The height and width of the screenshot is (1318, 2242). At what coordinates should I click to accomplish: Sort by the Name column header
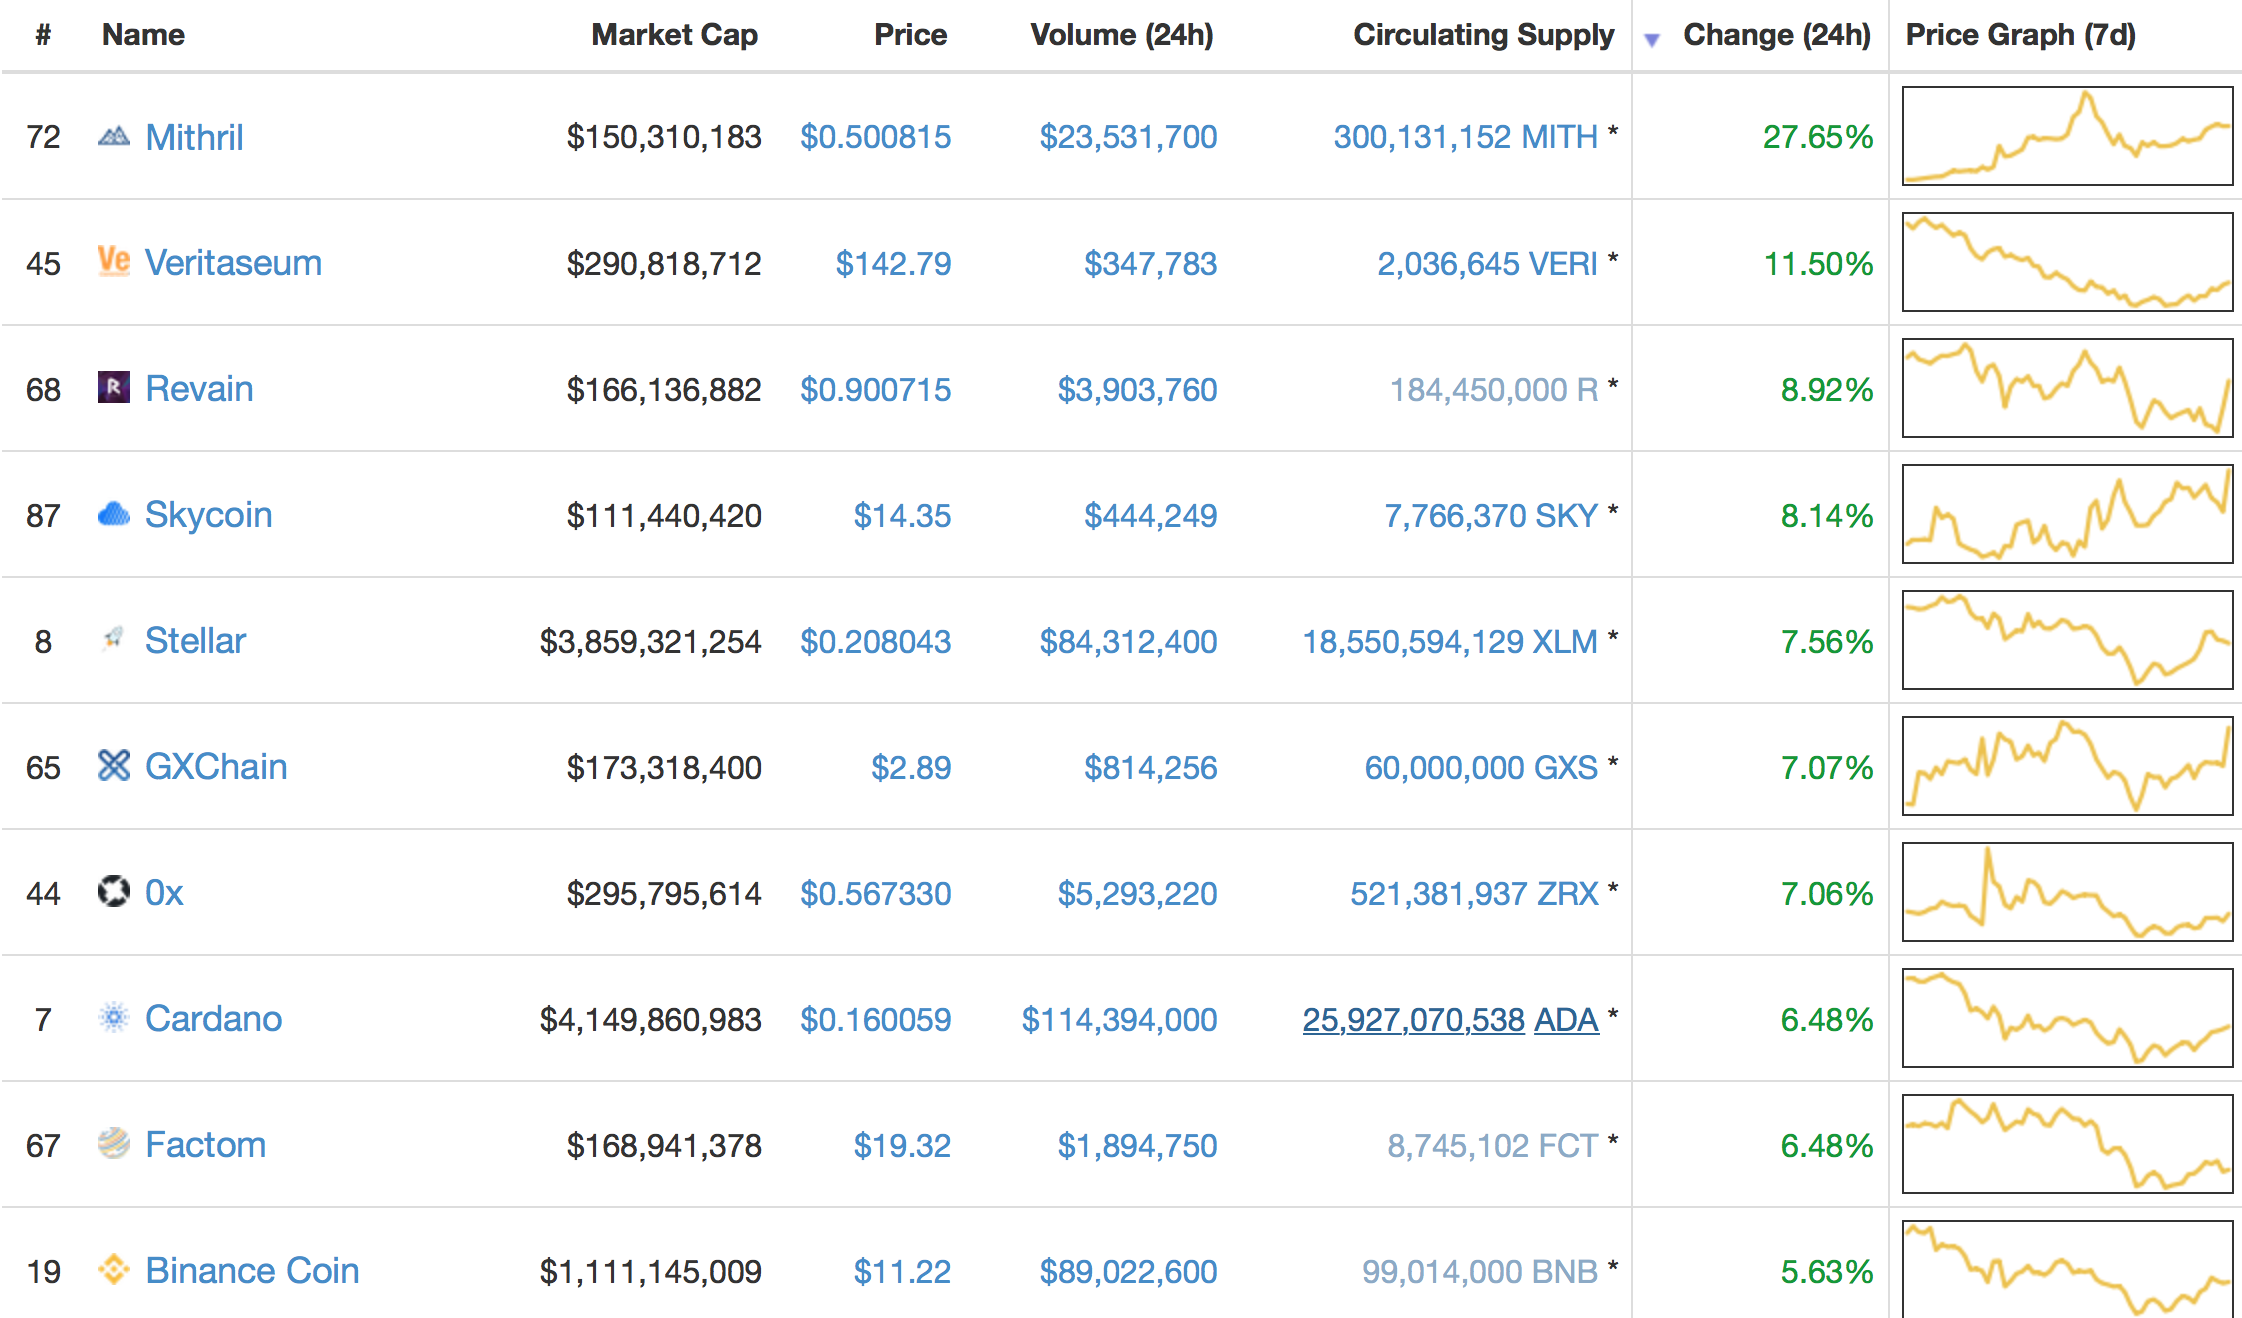143,35
